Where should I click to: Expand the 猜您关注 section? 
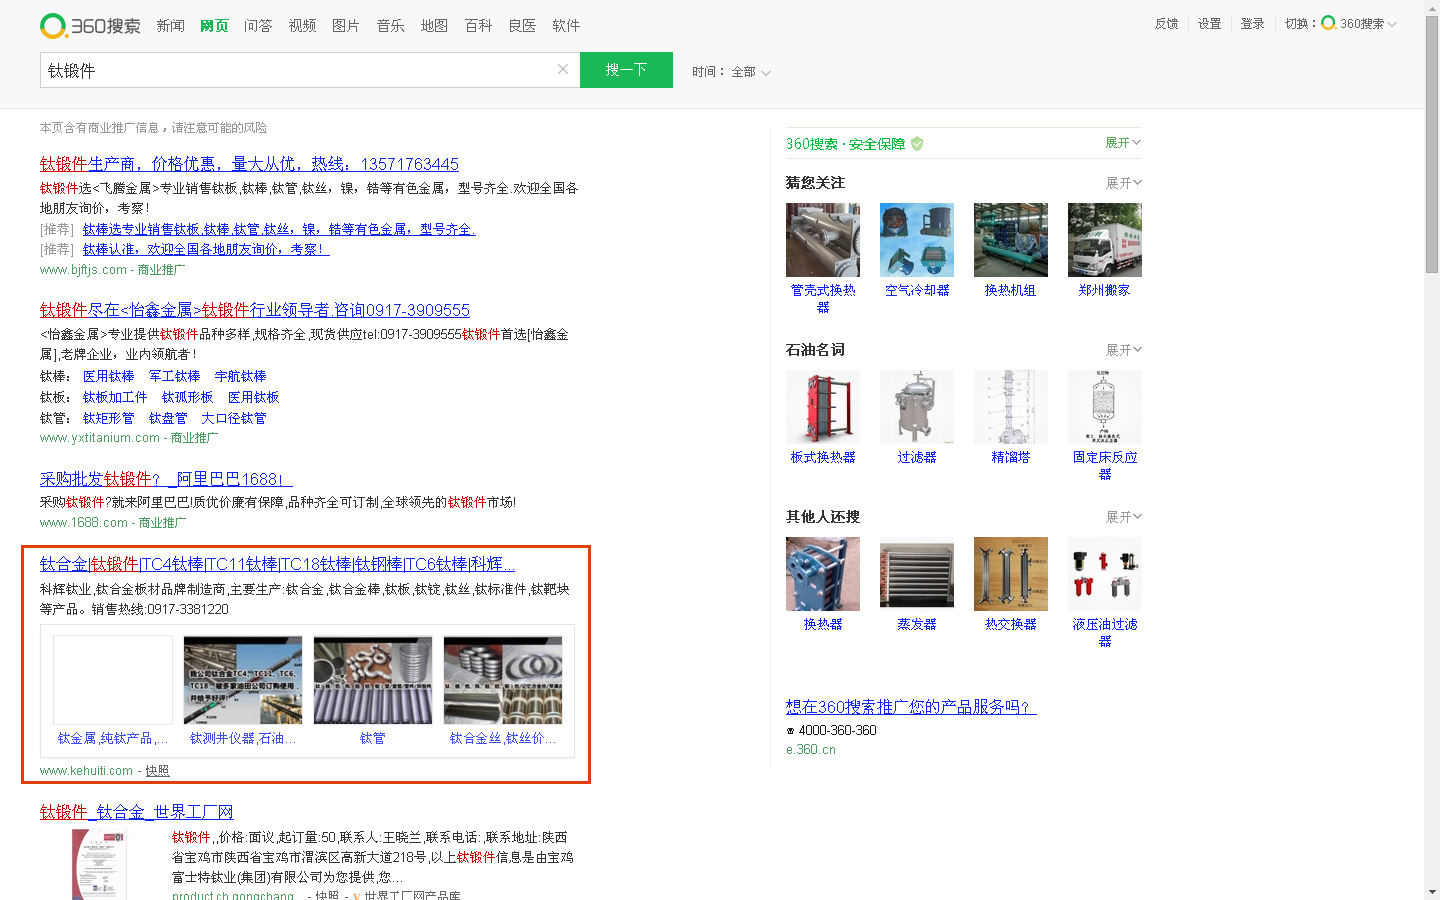(1123, 183)
